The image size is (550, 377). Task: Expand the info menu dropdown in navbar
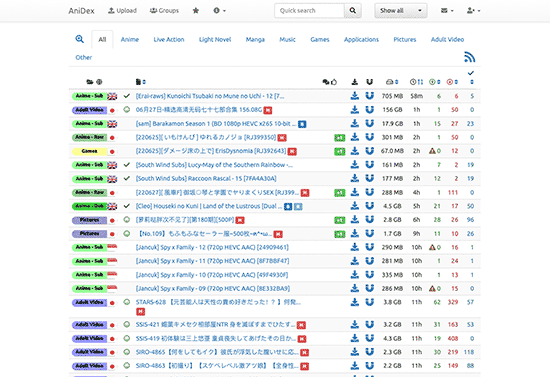[219, 11]
